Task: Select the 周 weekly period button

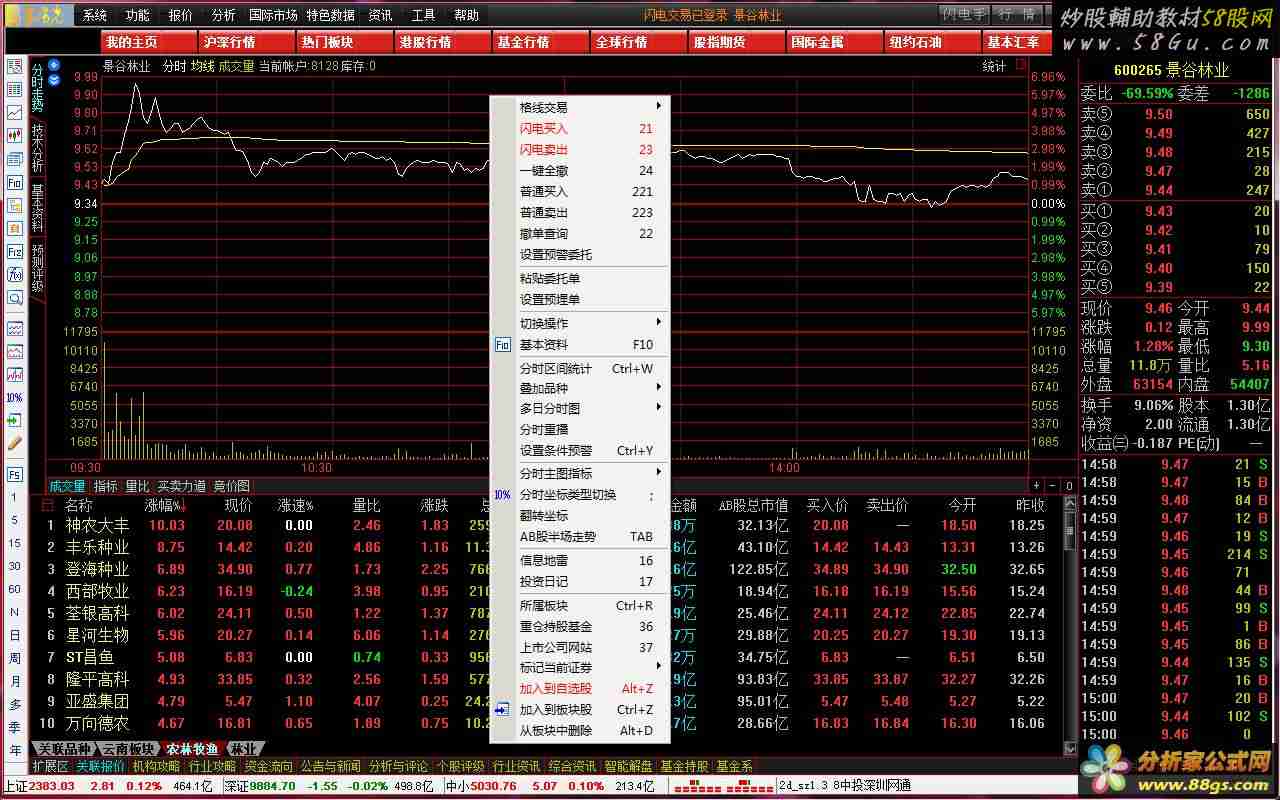Action: 15,658
